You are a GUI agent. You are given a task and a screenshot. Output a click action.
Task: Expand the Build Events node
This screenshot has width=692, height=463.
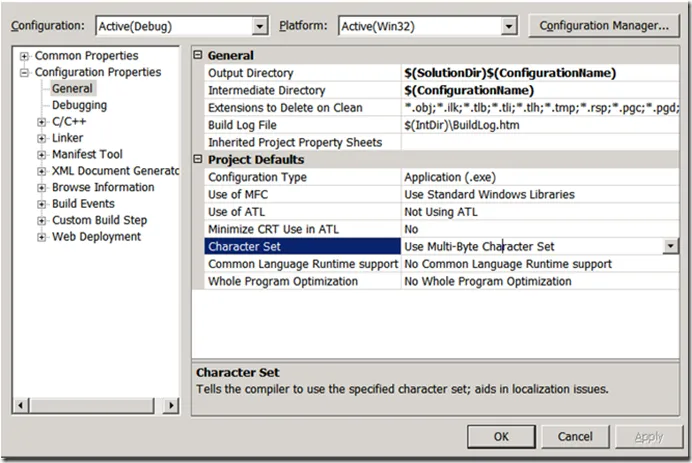[x=42, y=204]
